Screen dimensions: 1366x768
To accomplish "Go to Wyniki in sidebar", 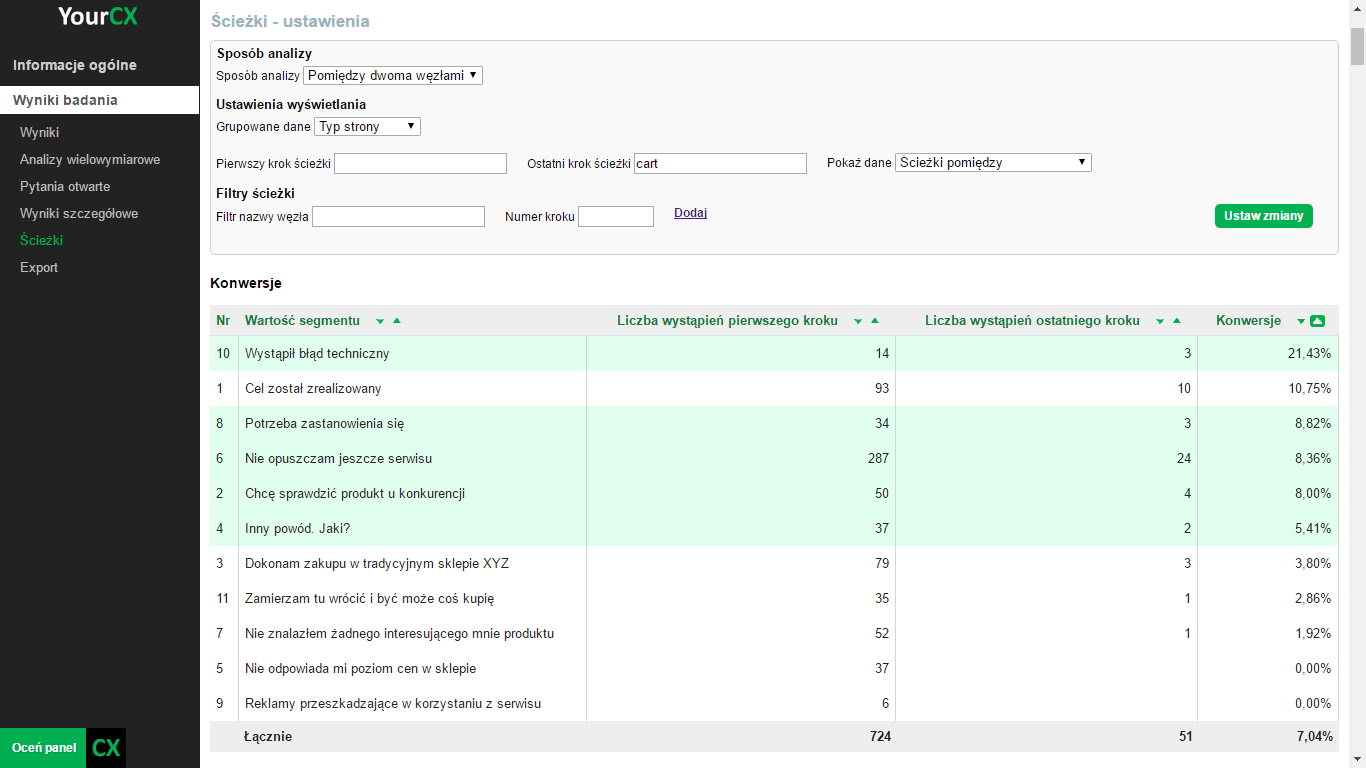I will pyautogui.click(x=40, y=132).
